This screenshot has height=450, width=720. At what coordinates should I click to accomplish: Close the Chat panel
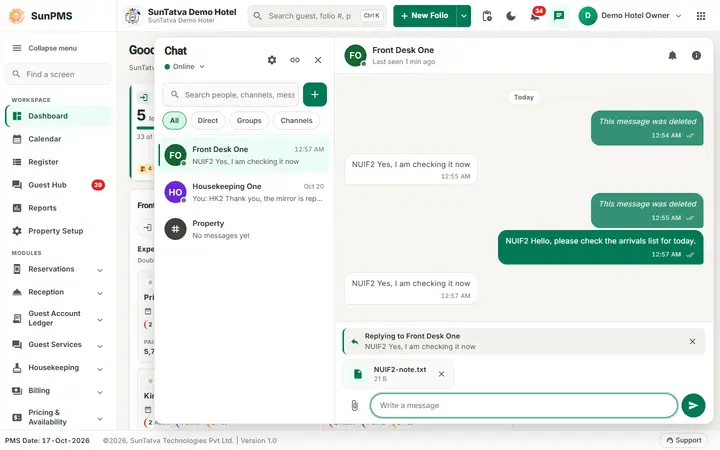coord(318,60)
